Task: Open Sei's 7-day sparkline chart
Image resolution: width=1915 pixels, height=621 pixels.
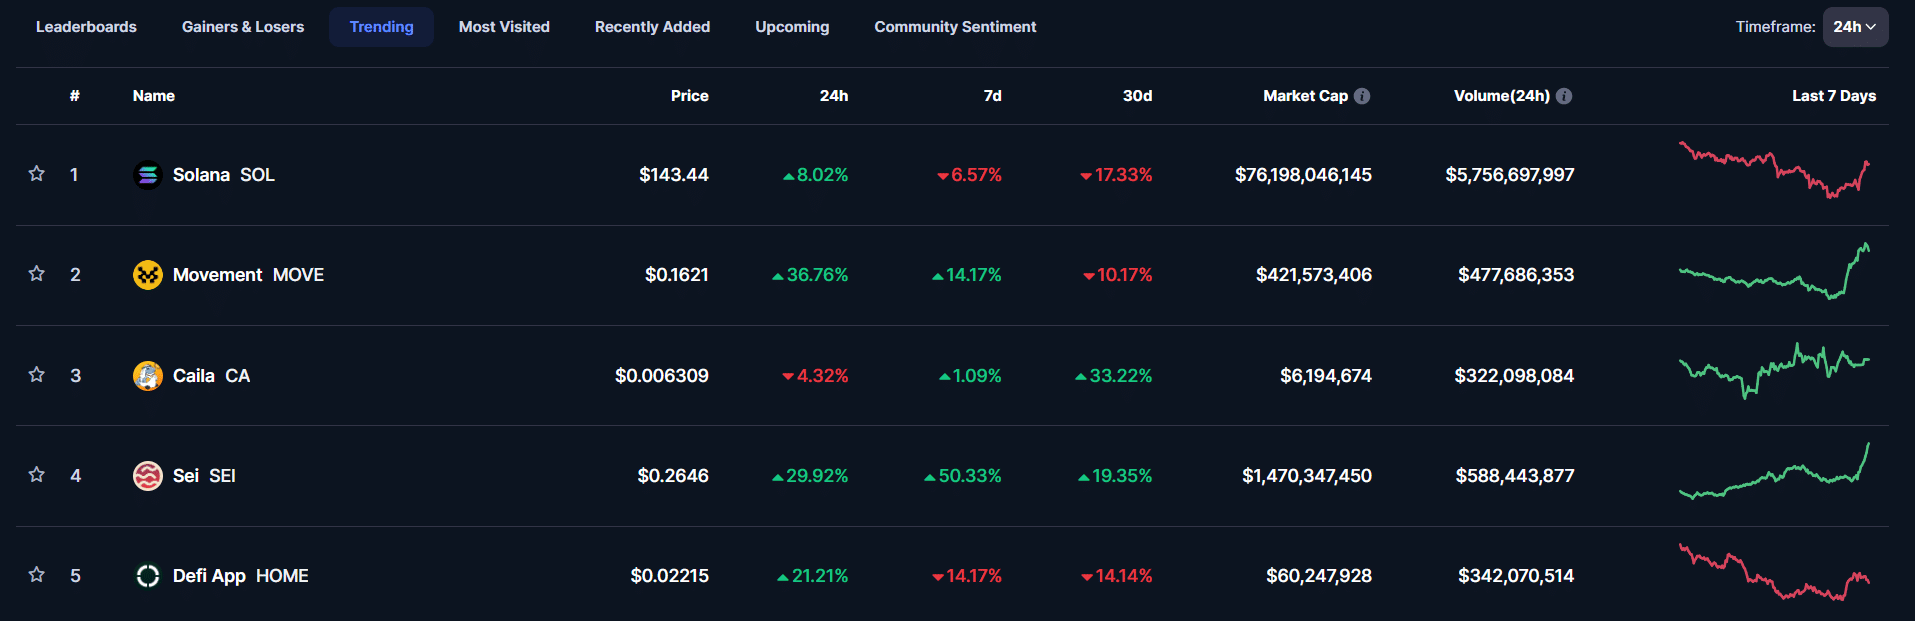Action: 1774,471
